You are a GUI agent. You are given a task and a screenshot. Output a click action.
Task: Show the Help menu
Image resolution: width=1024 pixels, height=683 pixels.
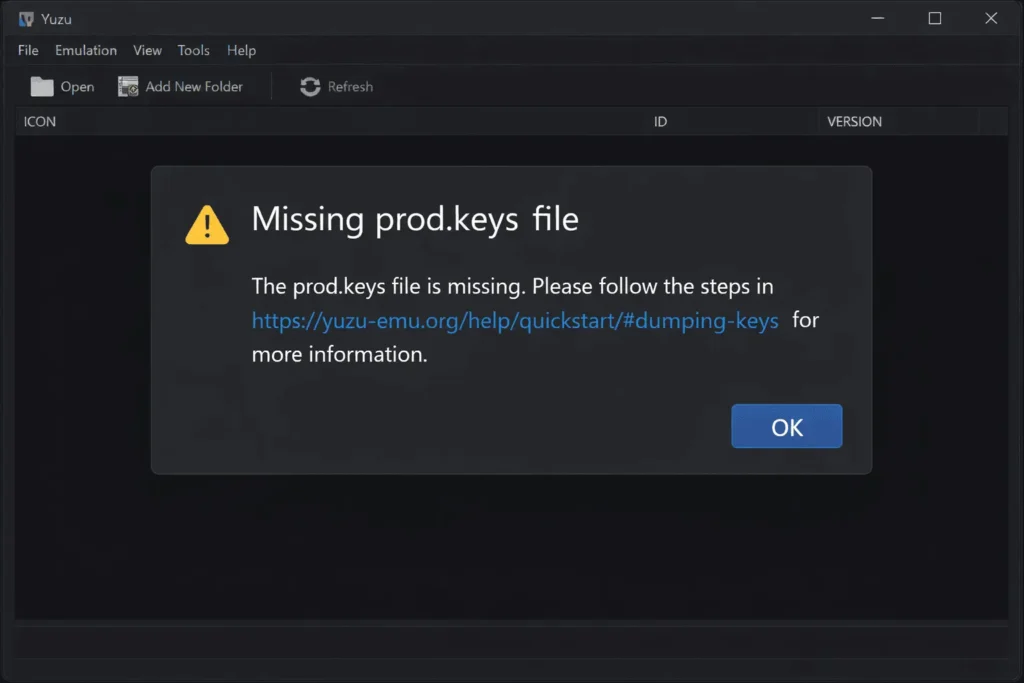(241, 50)
